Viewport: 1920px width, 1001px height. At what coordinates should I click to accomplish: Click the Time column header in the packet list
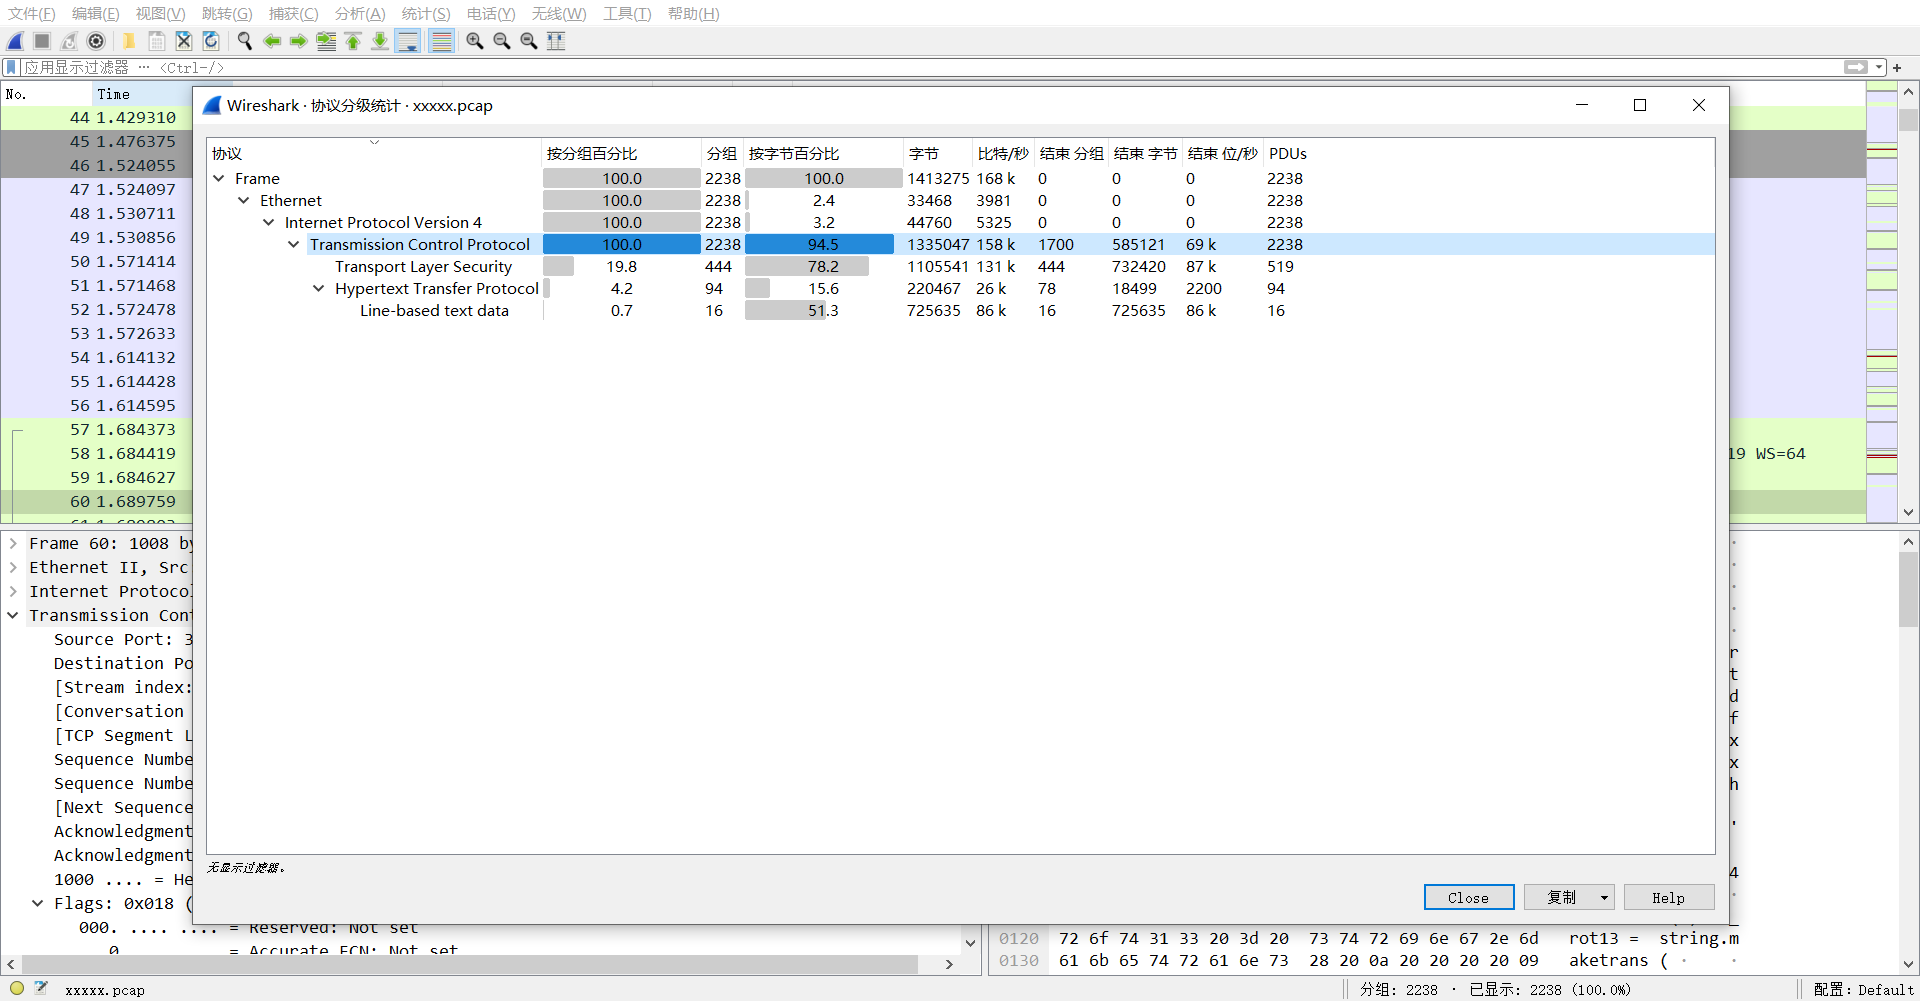(x=142, y=94)
